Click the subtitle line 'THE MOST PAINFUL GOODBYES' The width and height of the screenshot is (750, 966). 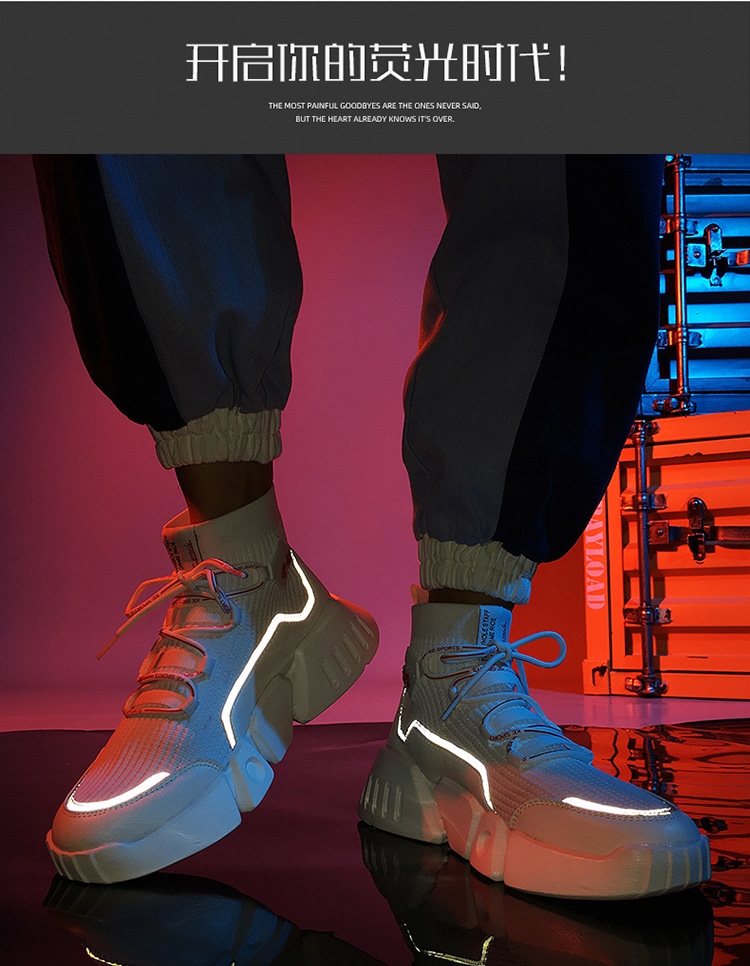point(375,105)
